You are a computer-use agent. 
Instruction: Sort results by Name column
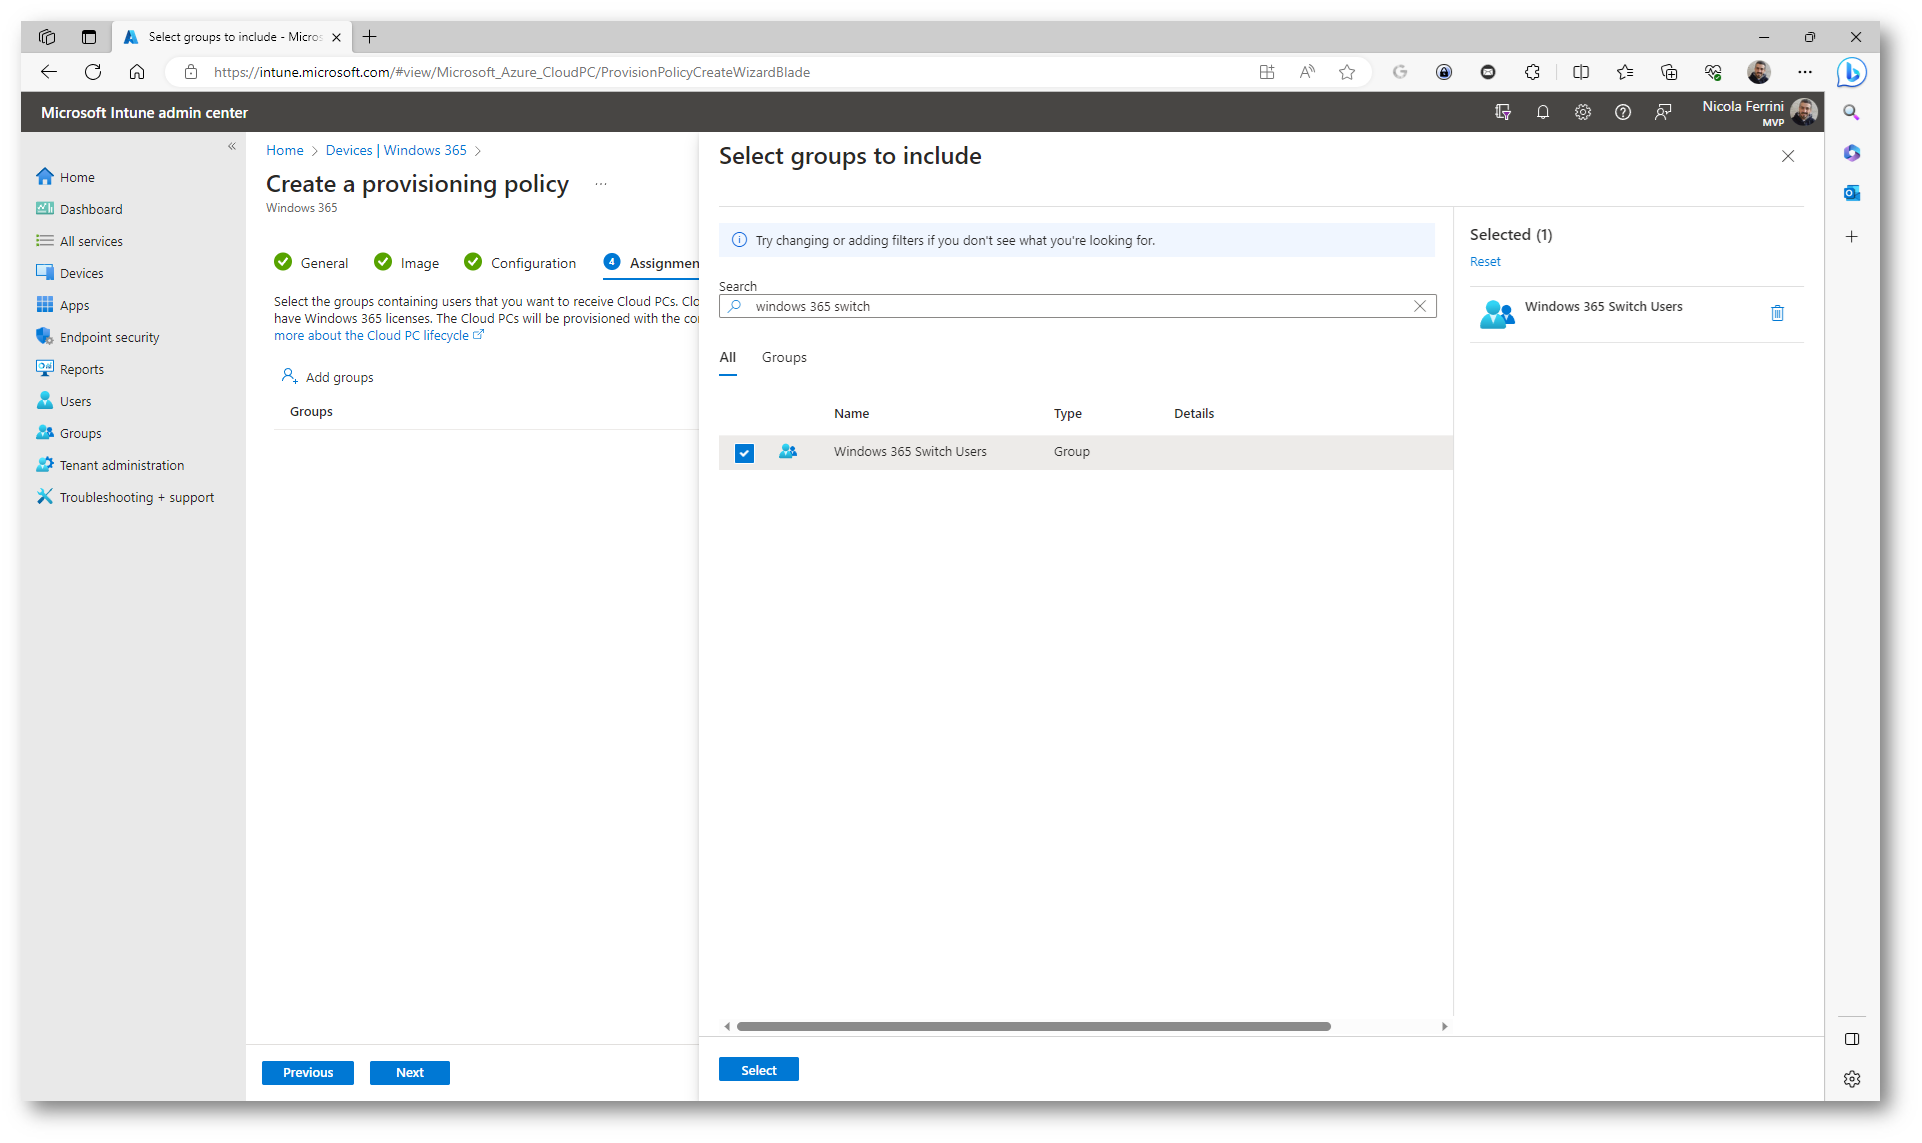point(851,413)
